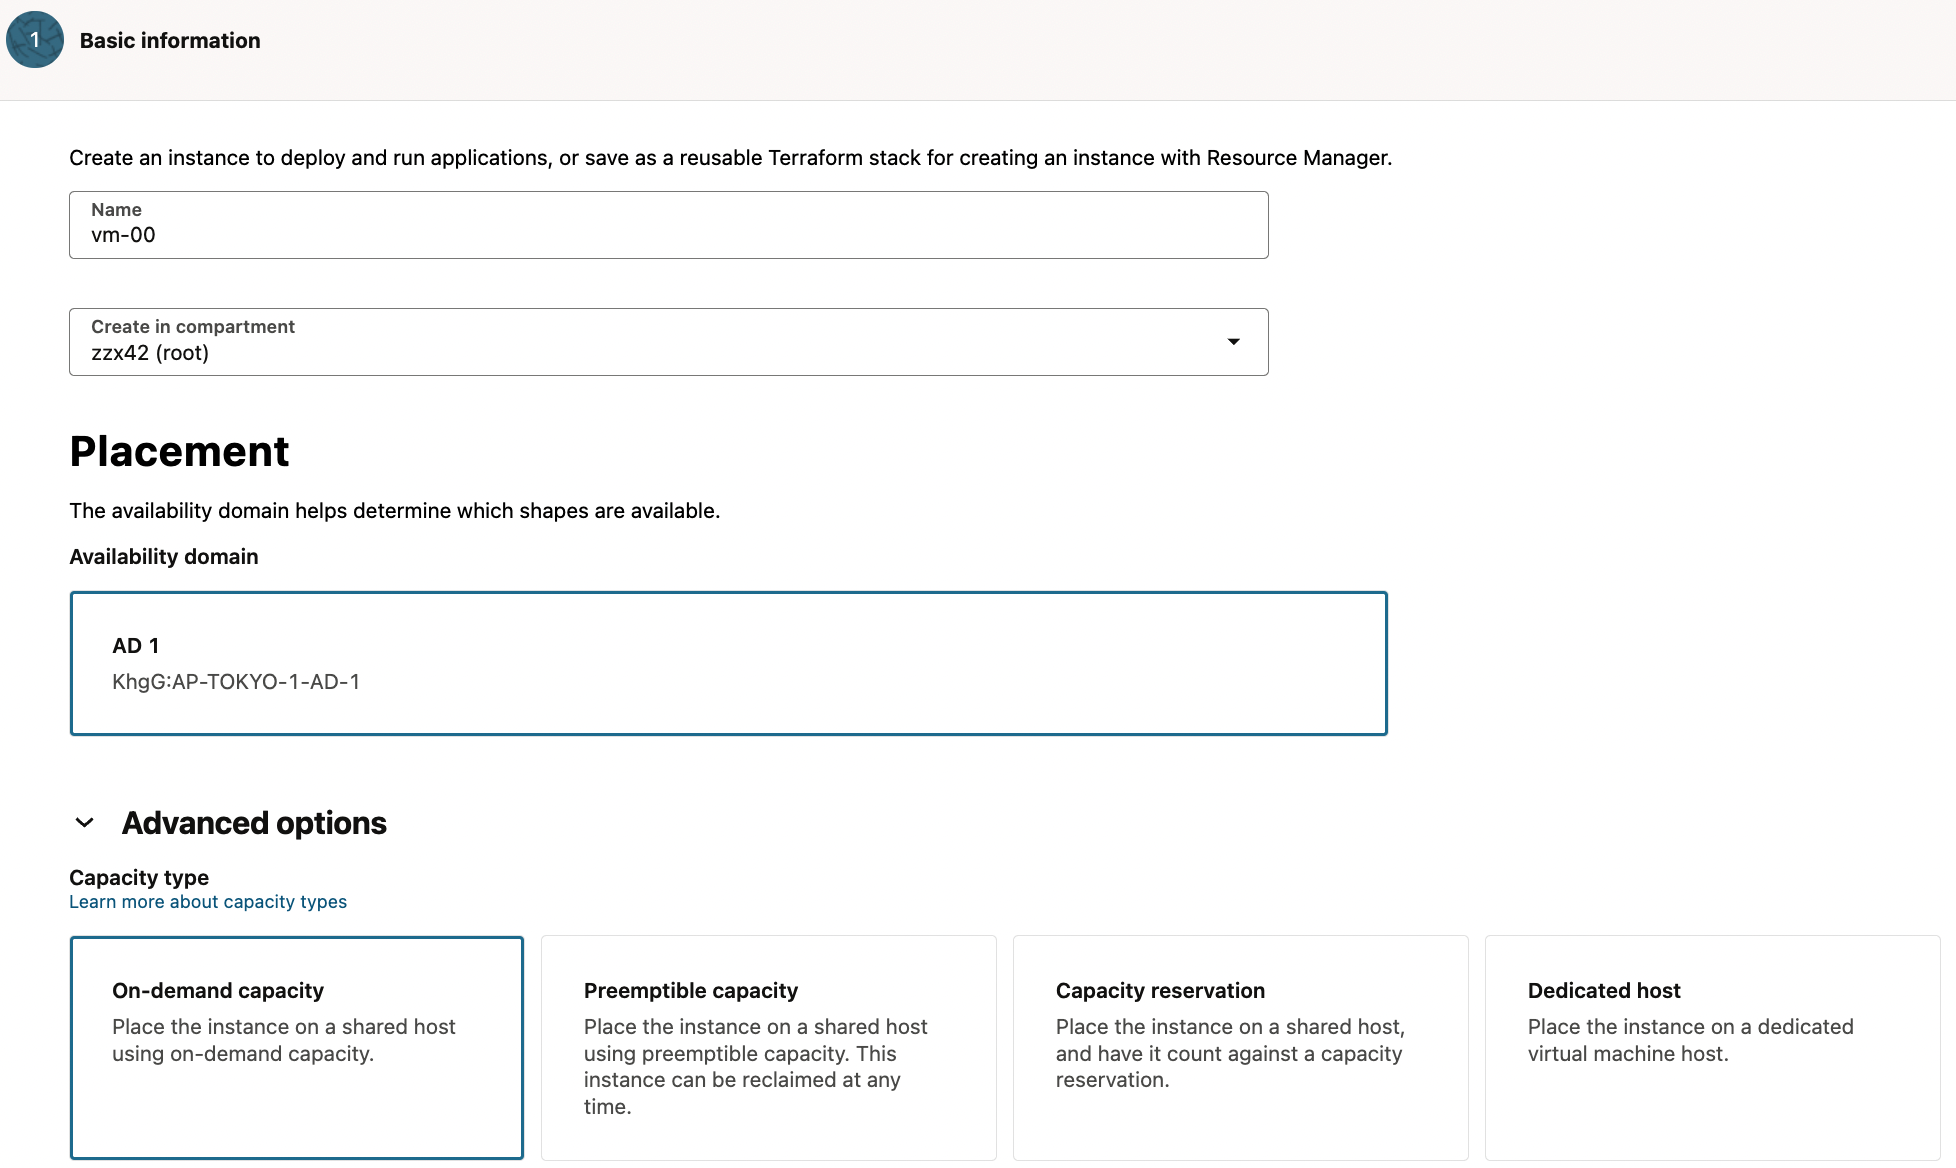The height and width of the screenshot is (1168, 1956).
Task: Choose the Preemptible capacity card
Action: coord(768,1047)
